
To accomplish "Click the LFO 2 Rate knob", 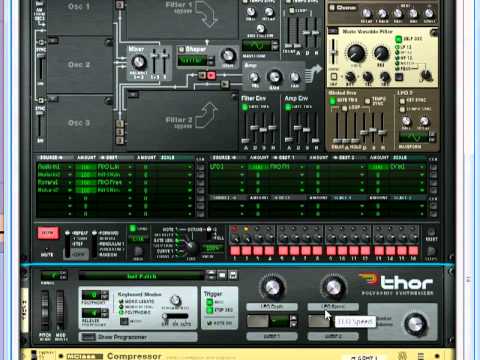I will pos(406,121).
